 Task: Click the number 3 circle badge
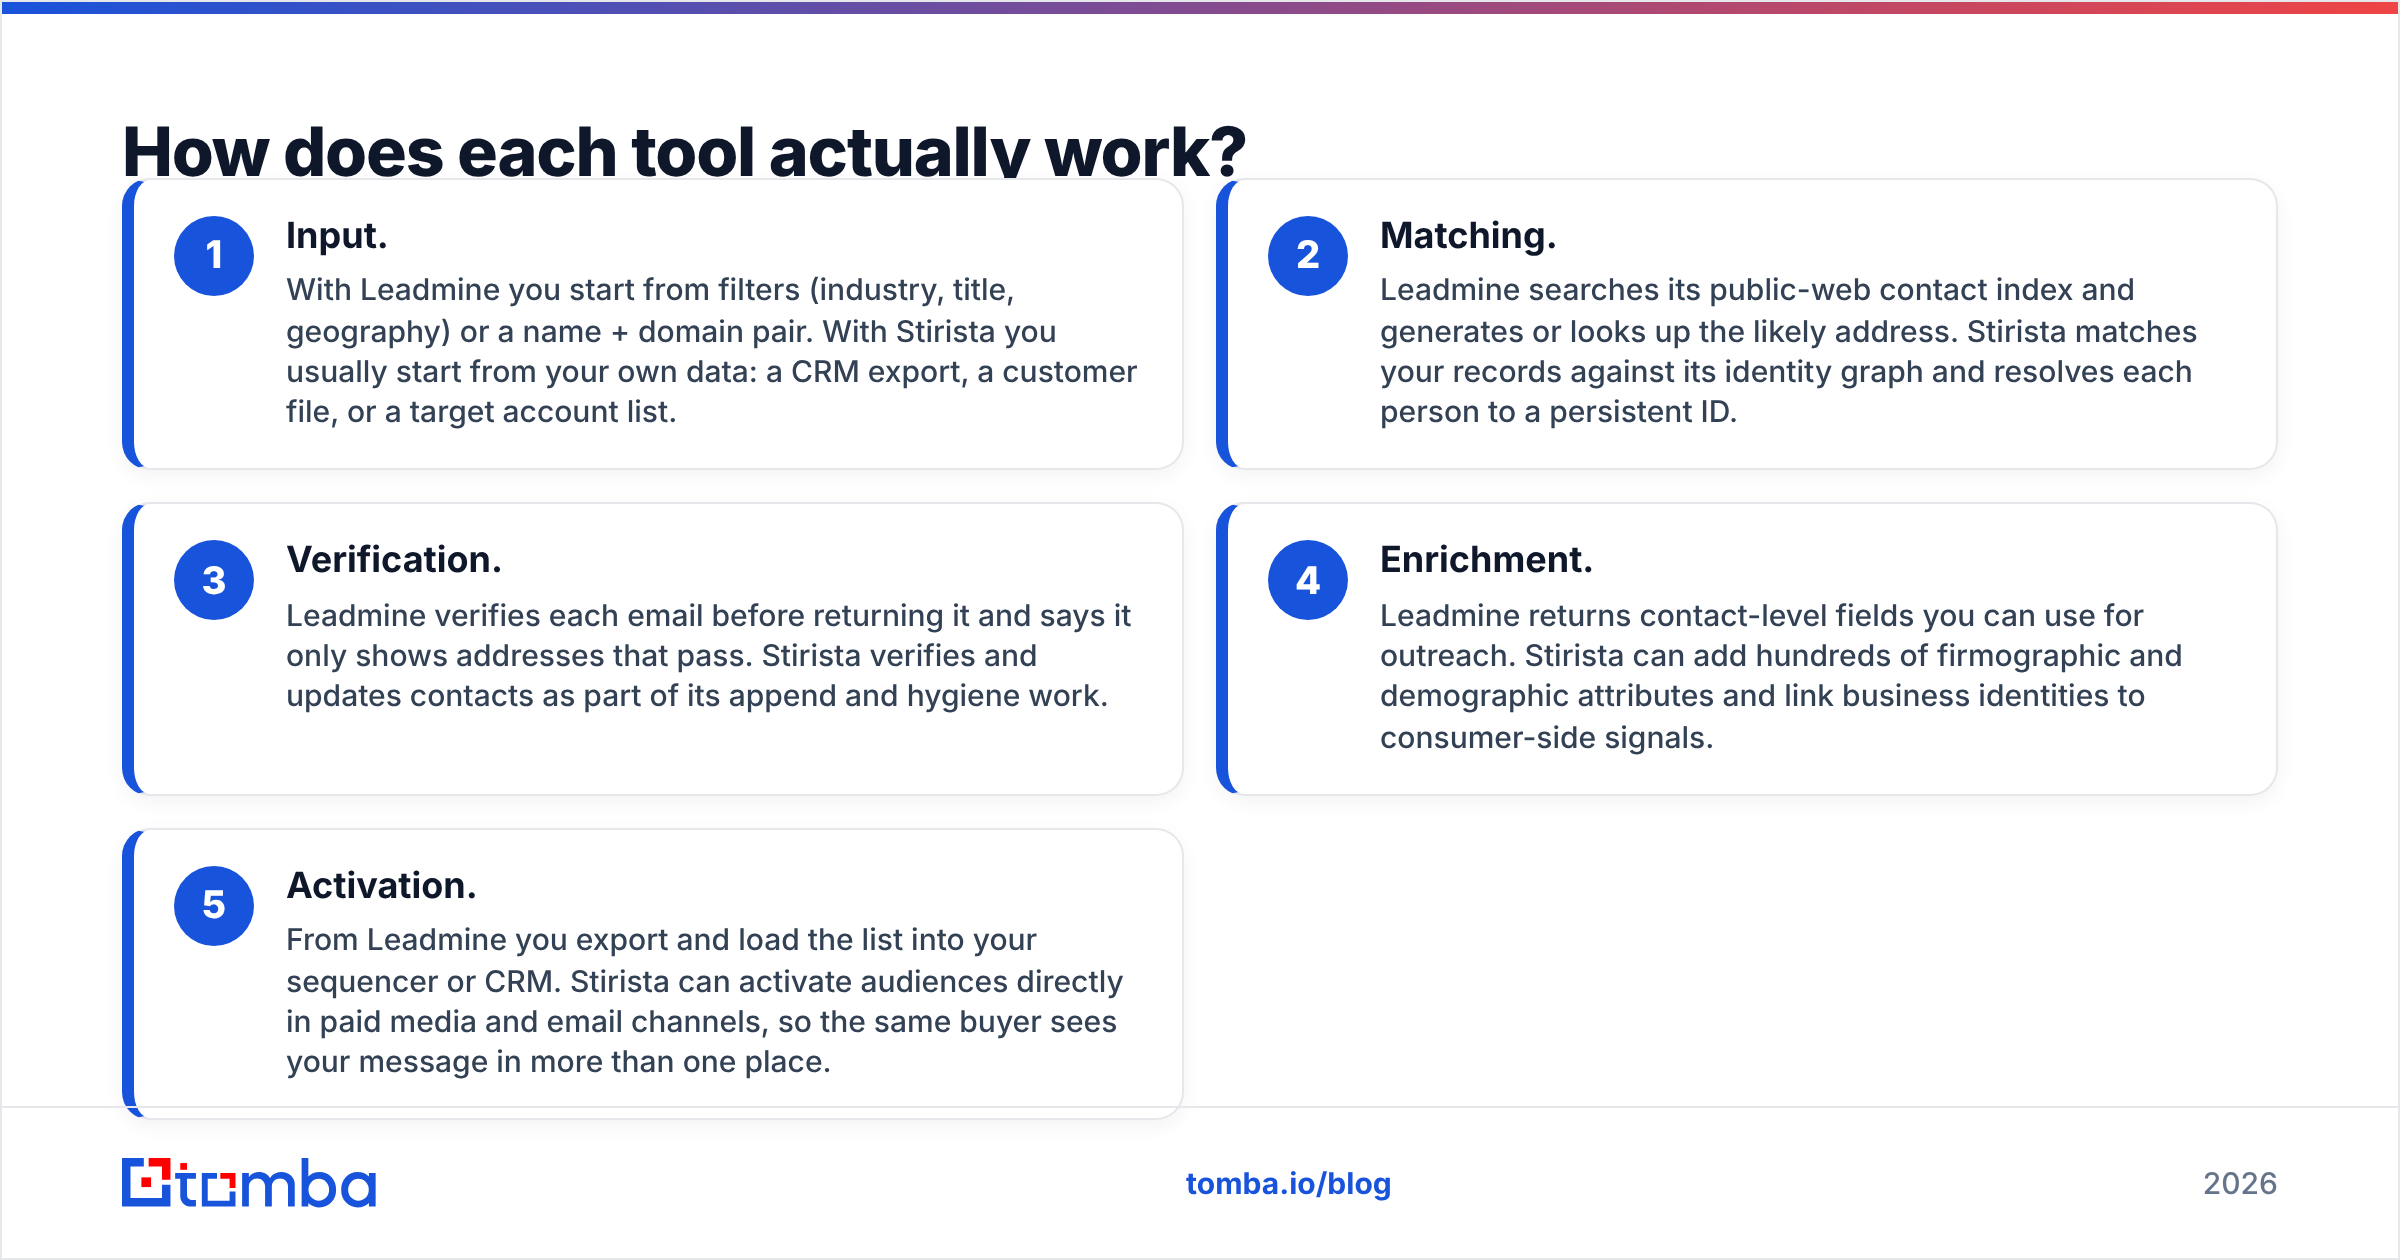[x=214, y=580]
